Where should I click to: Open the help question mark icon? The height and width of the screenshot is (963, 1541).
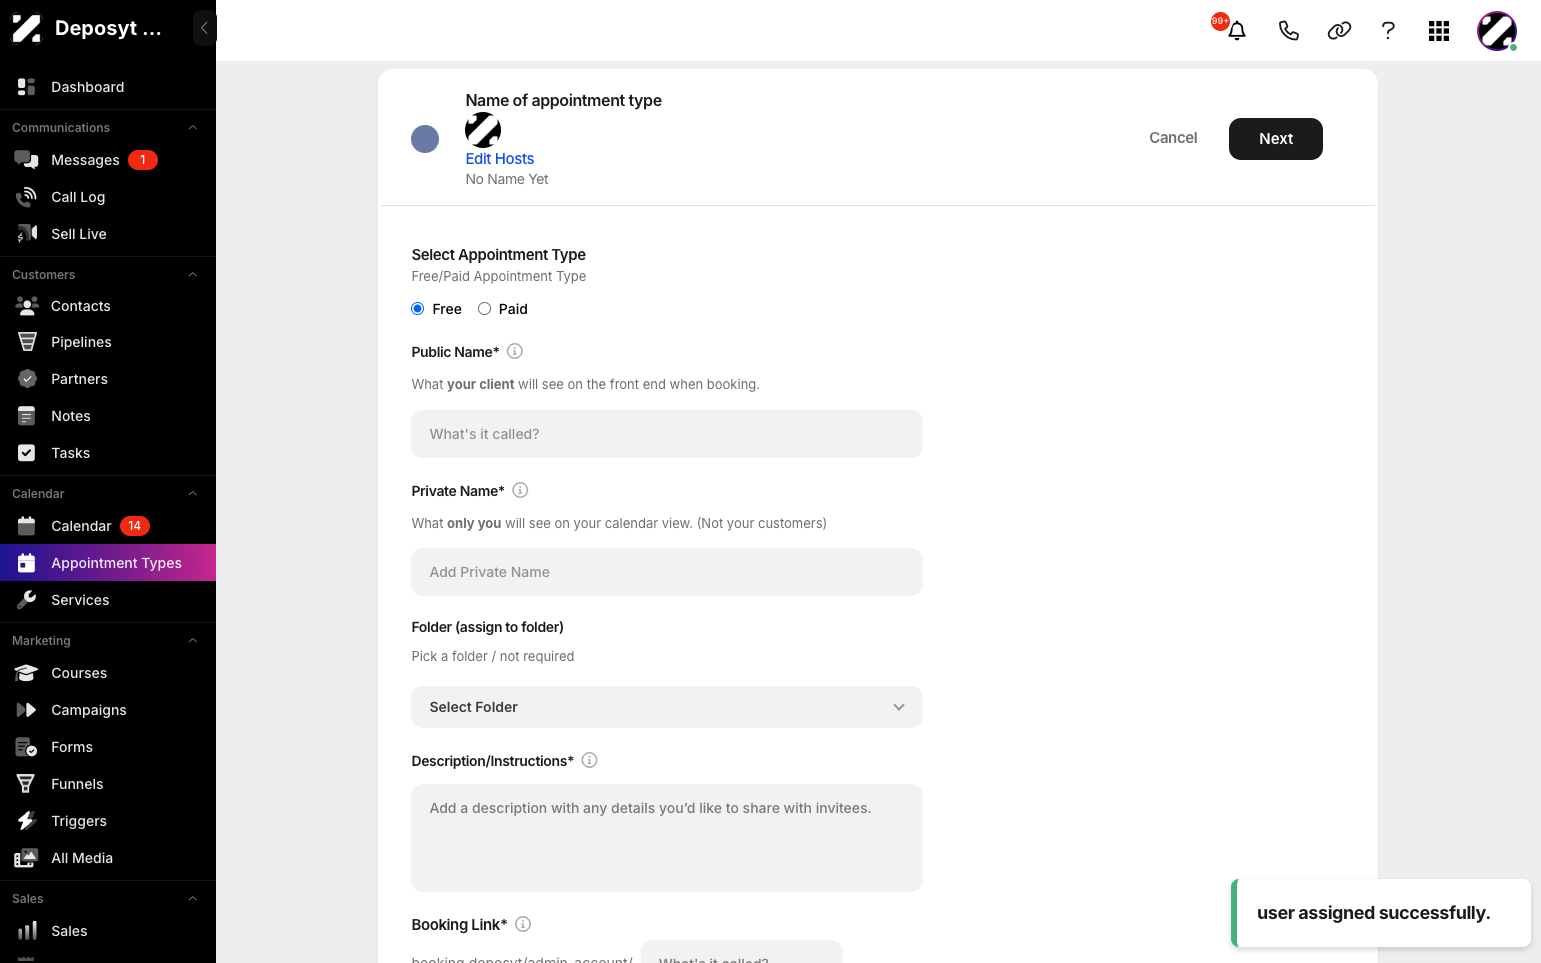coord(1388,30)
